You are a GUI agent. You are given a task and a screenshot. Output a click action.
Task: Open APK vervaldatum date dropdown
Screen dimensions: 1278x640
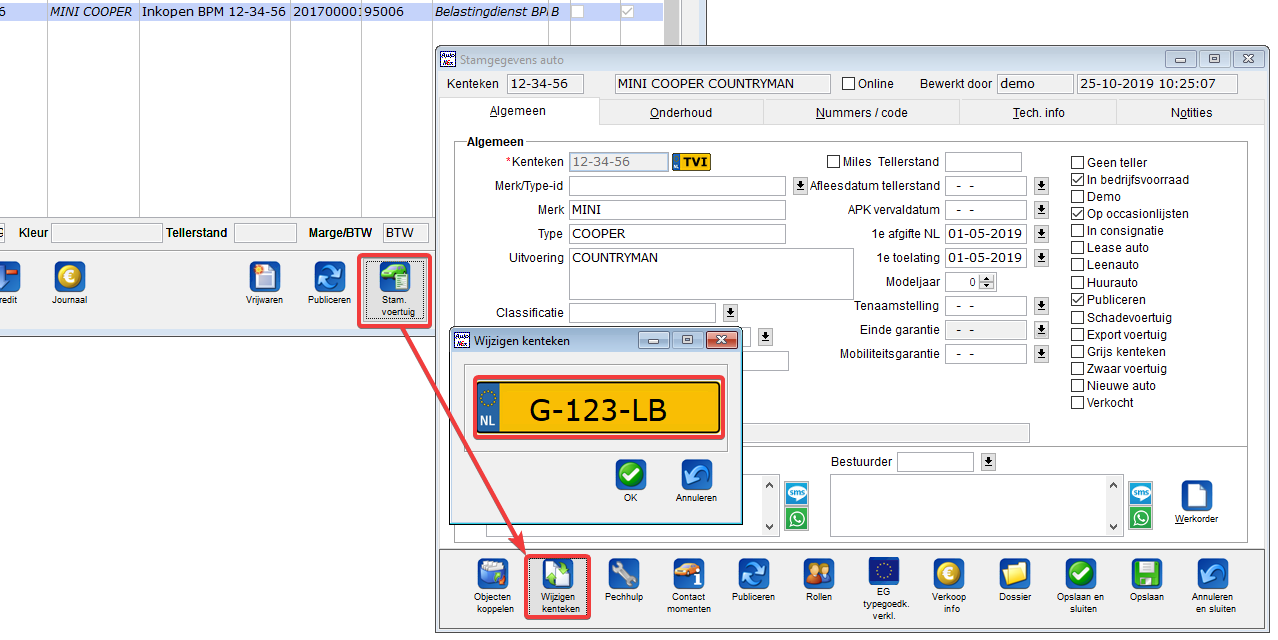1041,210
